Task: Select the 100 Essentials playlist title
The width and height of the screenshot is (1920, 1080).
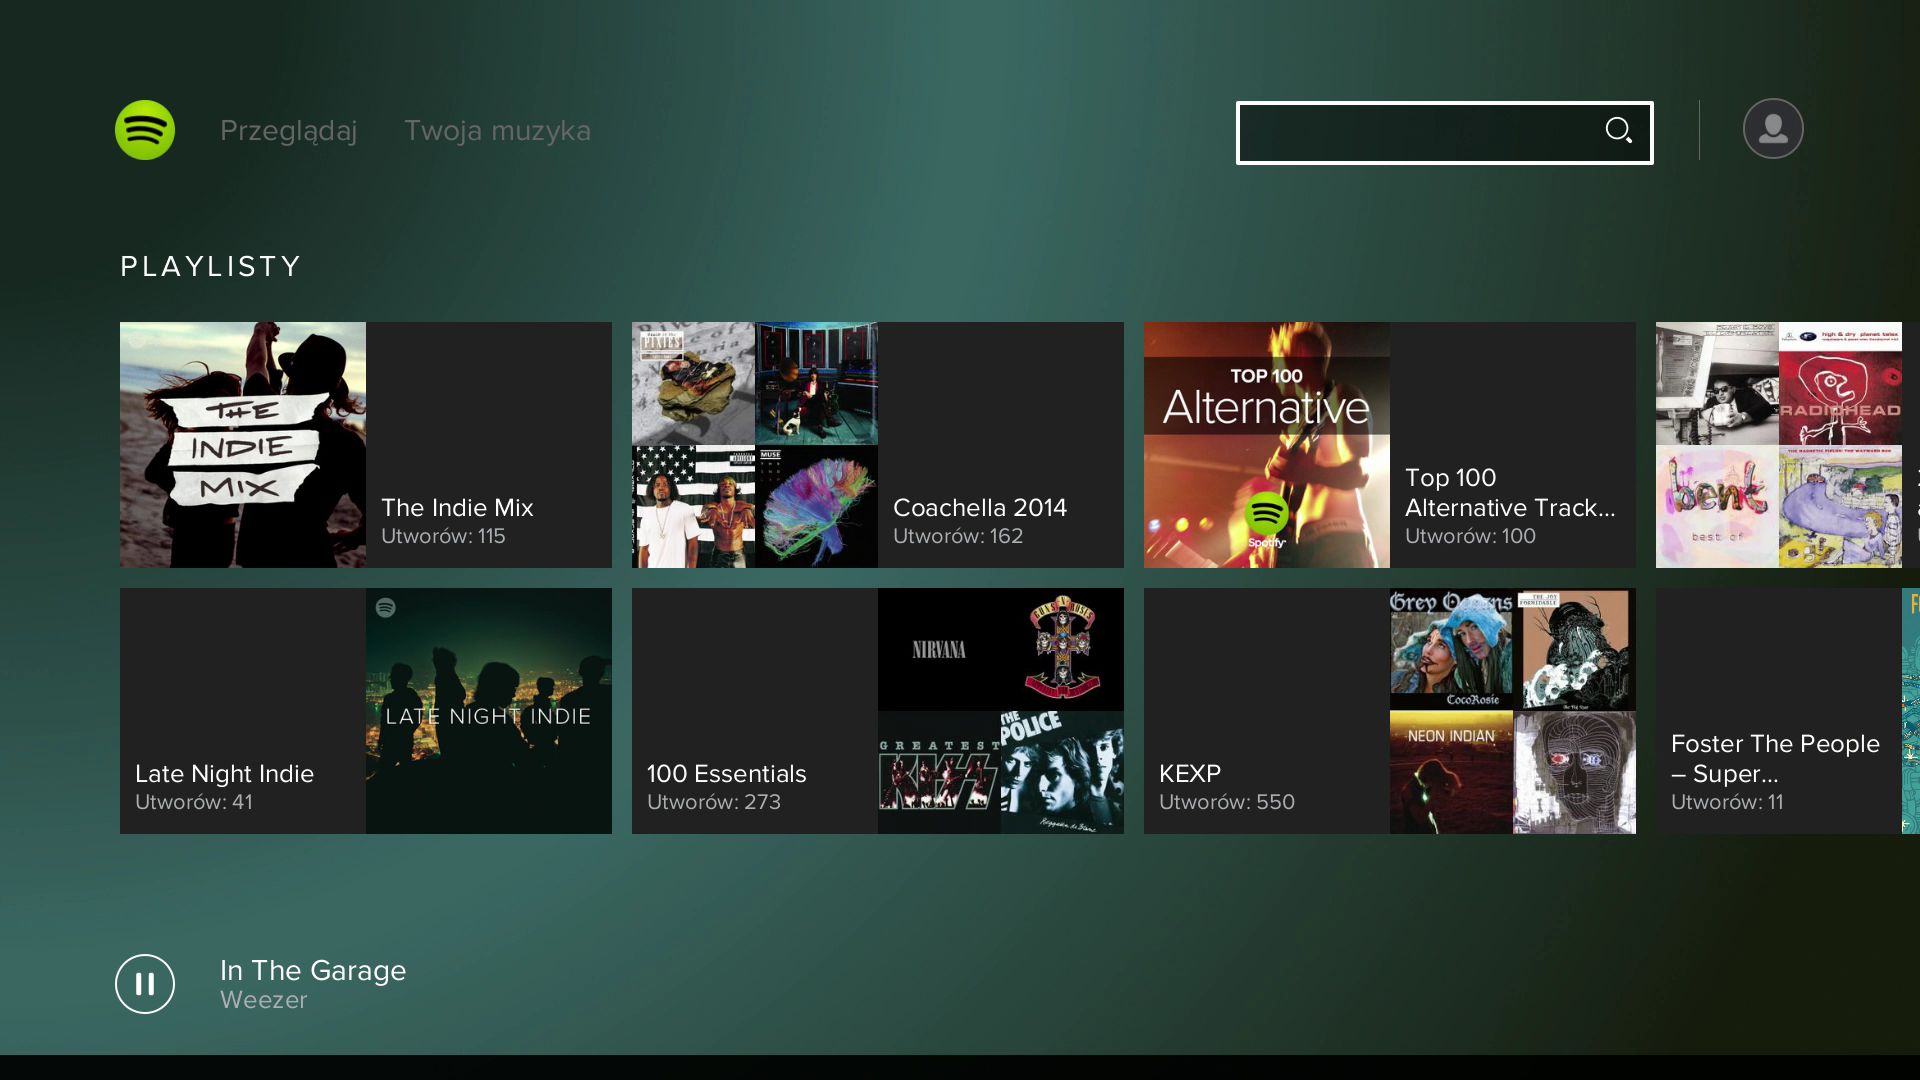Action: click(726, 774)
